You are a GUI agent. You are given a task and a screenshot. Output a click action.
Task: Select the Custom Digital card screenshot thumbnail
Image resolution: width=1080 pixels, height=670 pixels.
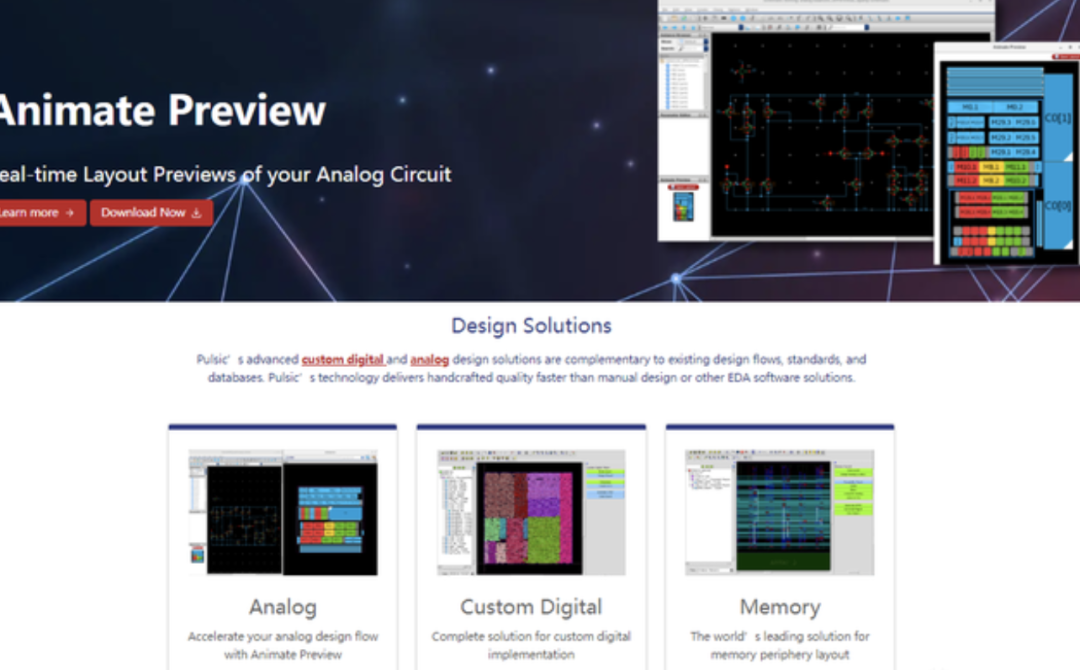click(x=531, y=512)
